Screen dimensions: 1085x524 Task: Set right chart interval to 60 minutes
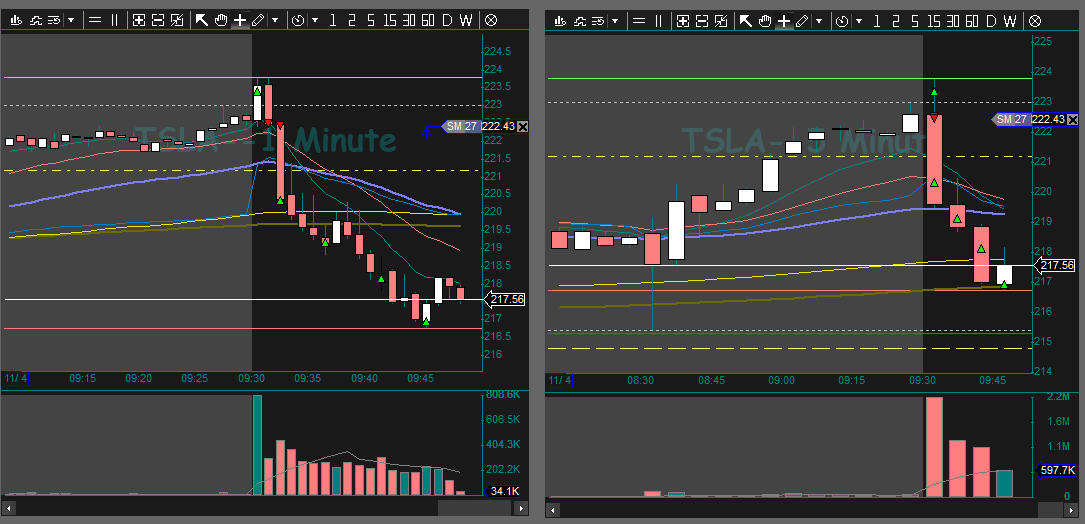[x=972, y=21]
